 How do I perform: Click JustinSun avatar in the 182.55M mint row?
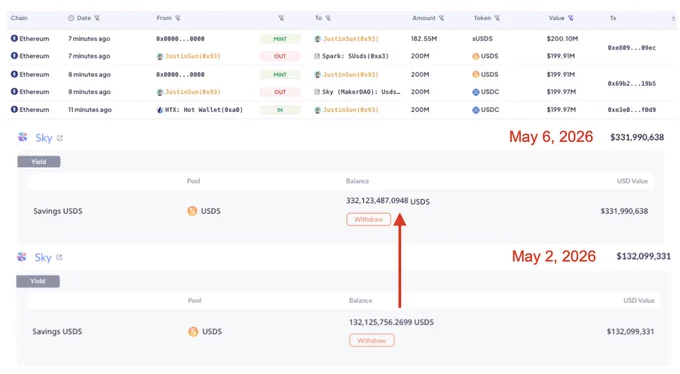317,39
